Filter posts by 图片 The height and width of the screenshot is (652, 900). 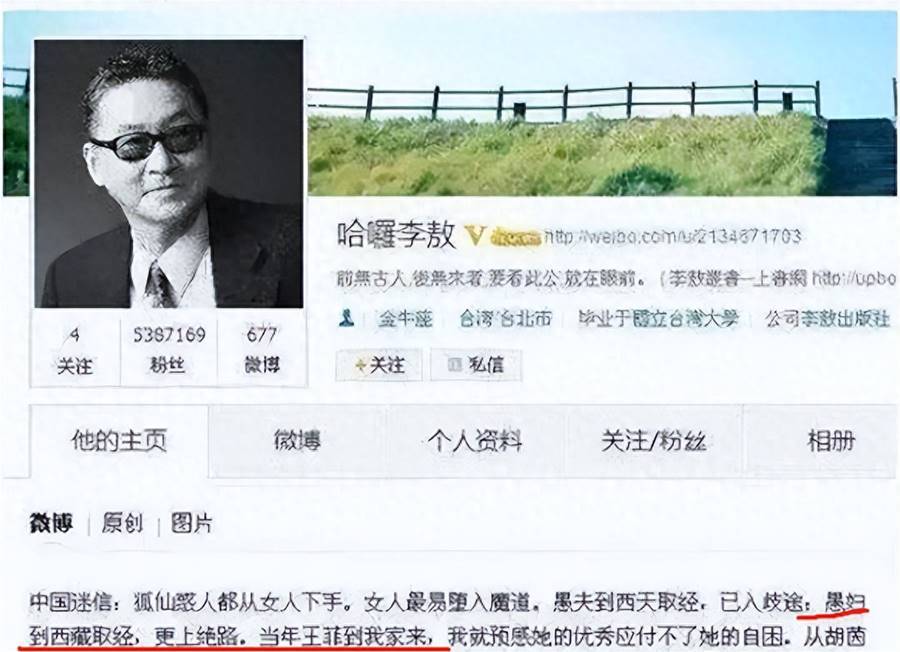(x=192, y=523)
